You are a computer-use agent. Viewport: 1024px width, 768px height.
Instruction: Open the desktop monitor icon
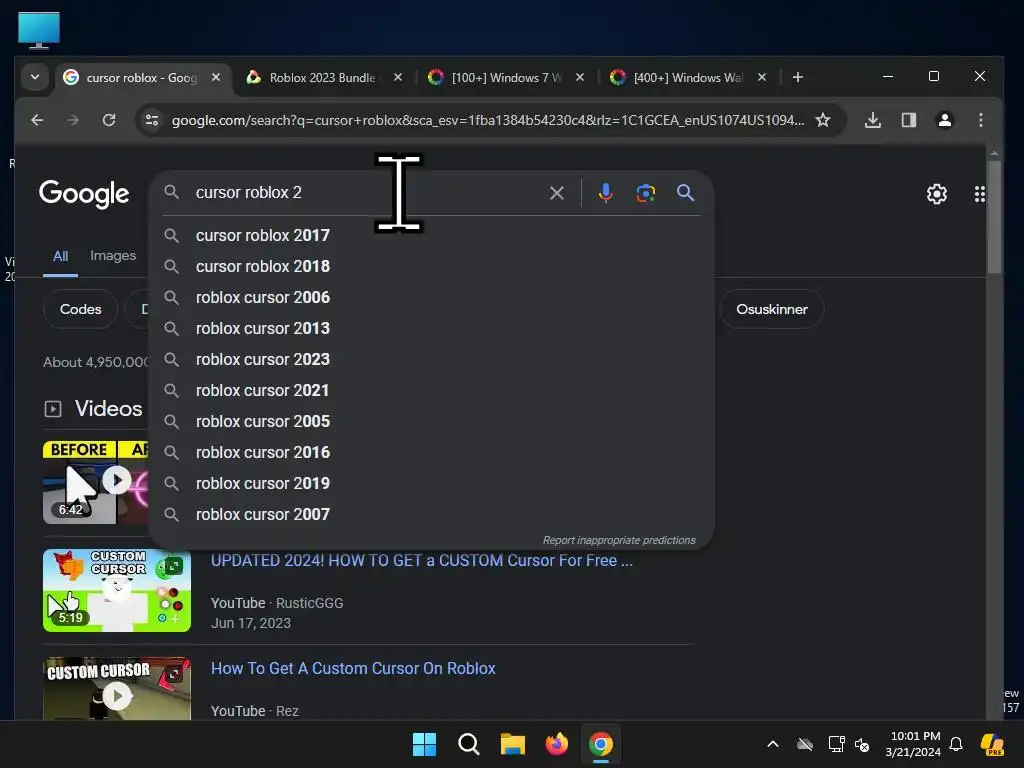(39, 31)
